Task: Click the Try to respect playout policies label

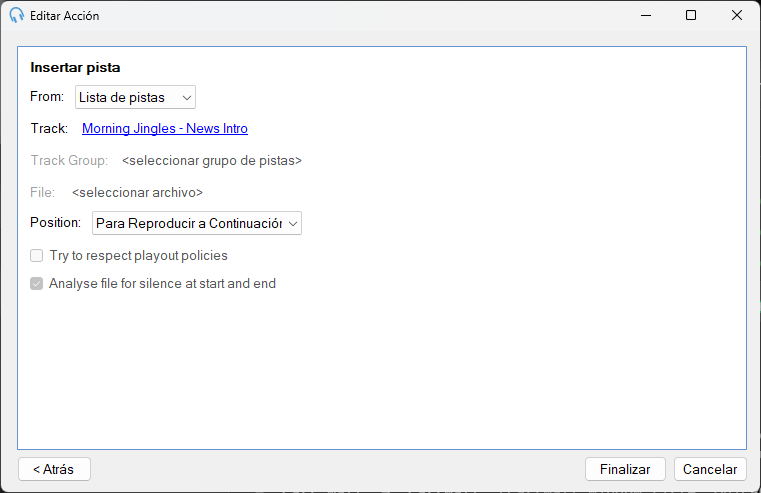Action: (x=138, y=256)
